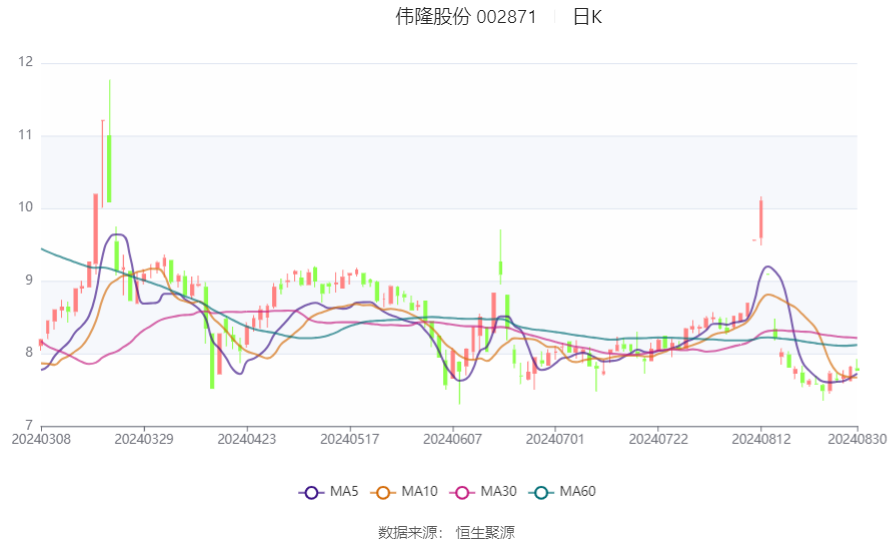Click the 日K label in title
Screen dimensions: 893x542
coord(587,17)
